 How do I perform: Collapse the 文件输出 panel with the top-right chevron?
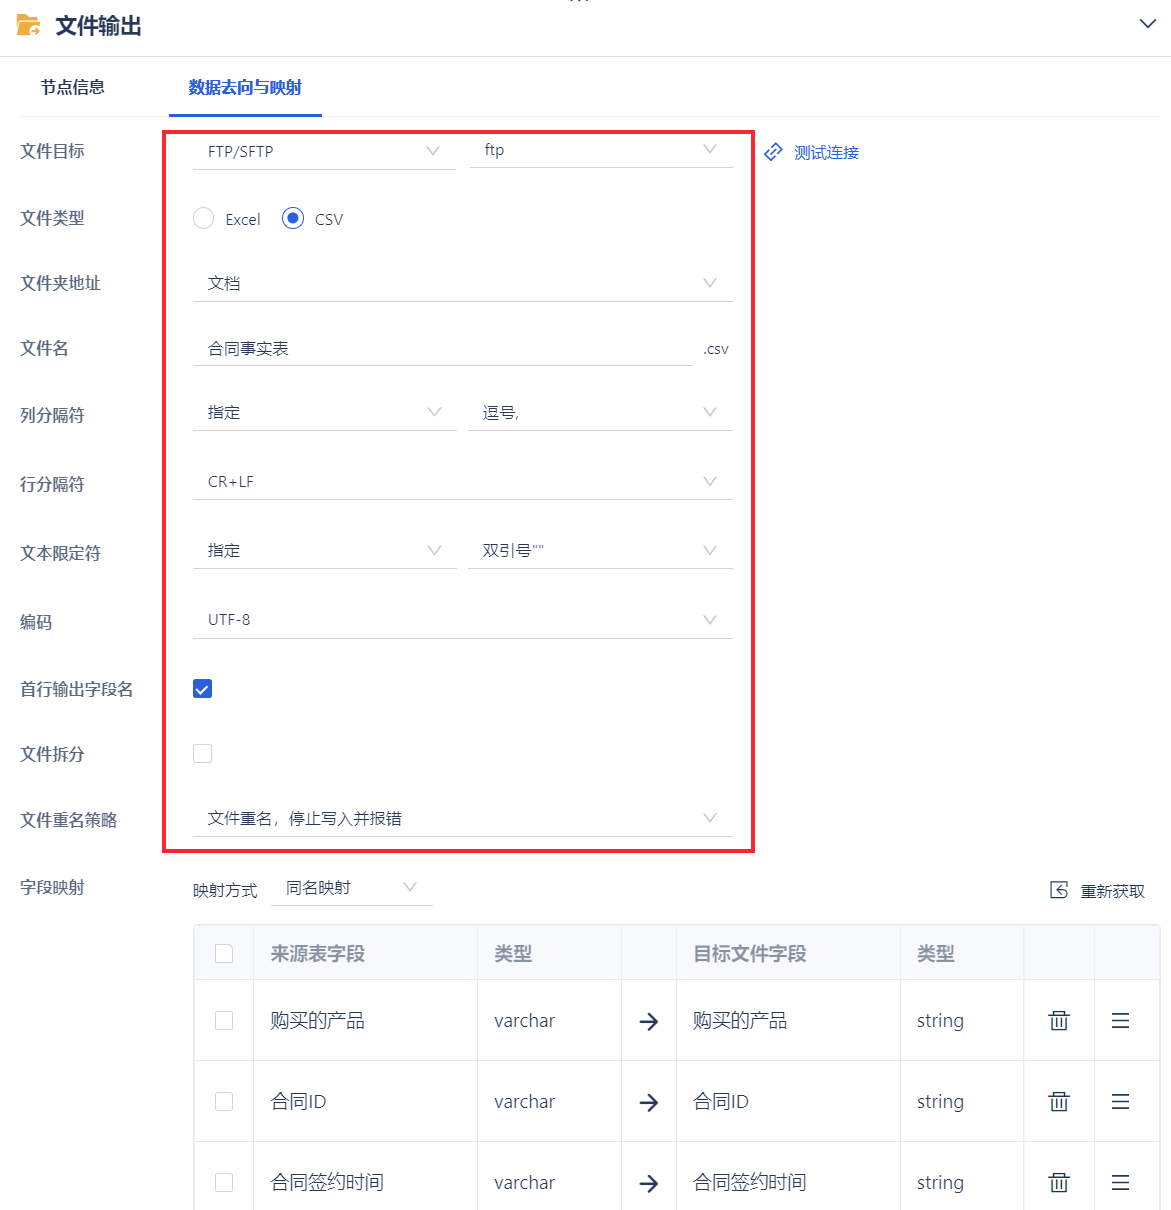tap(1148, 24)
